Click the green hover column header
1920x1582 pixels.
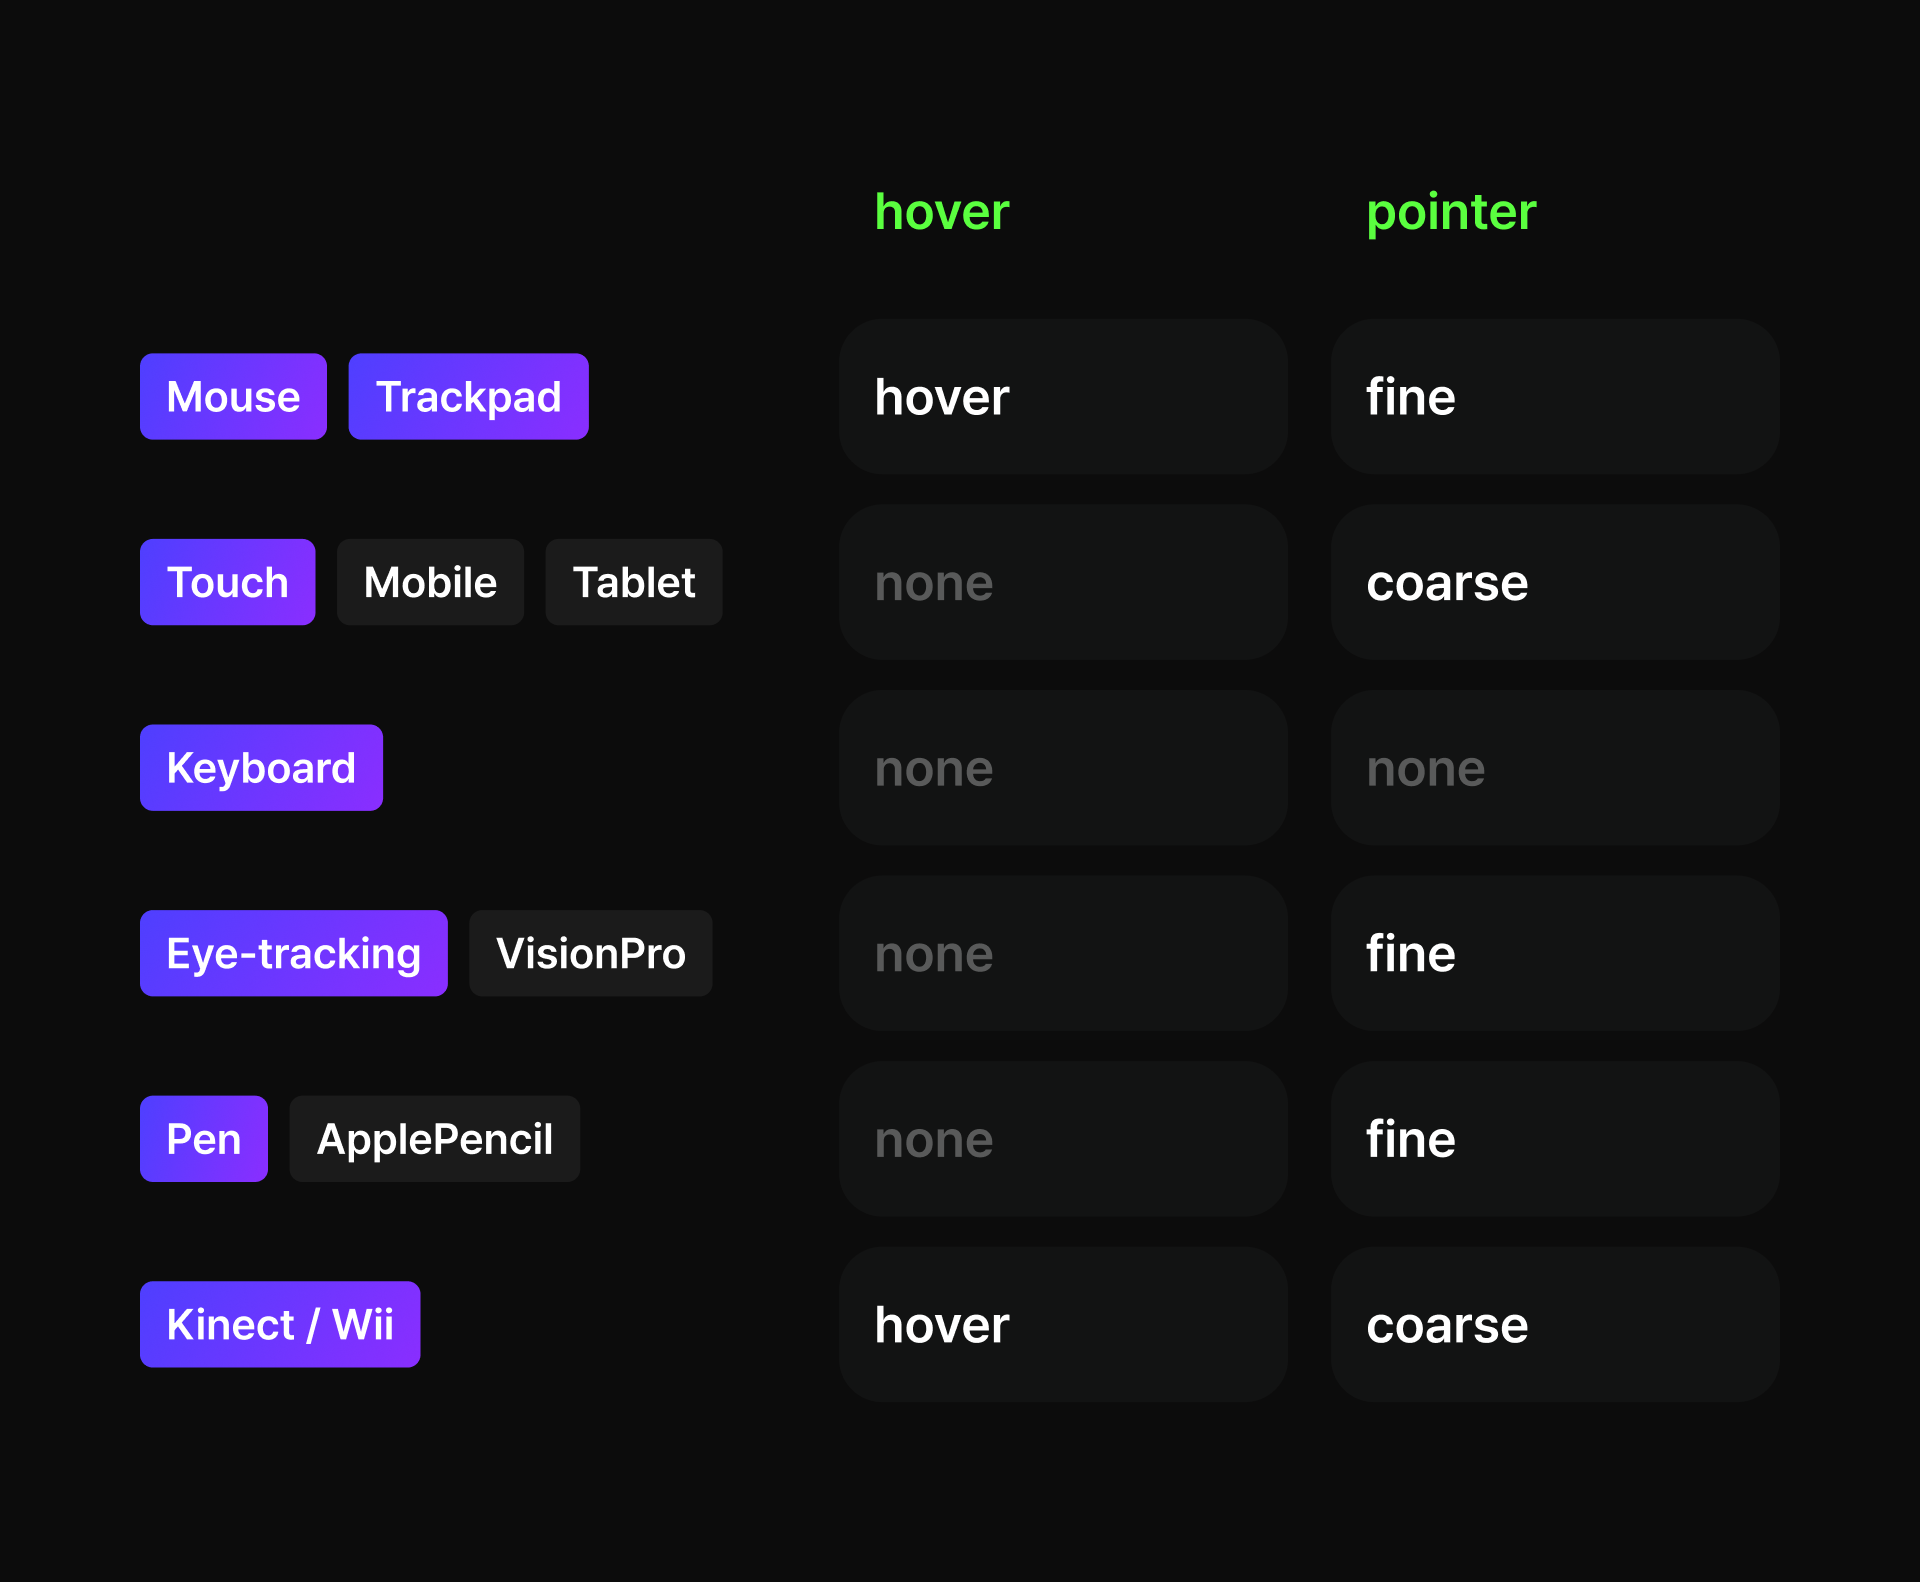tap(941, 212)
